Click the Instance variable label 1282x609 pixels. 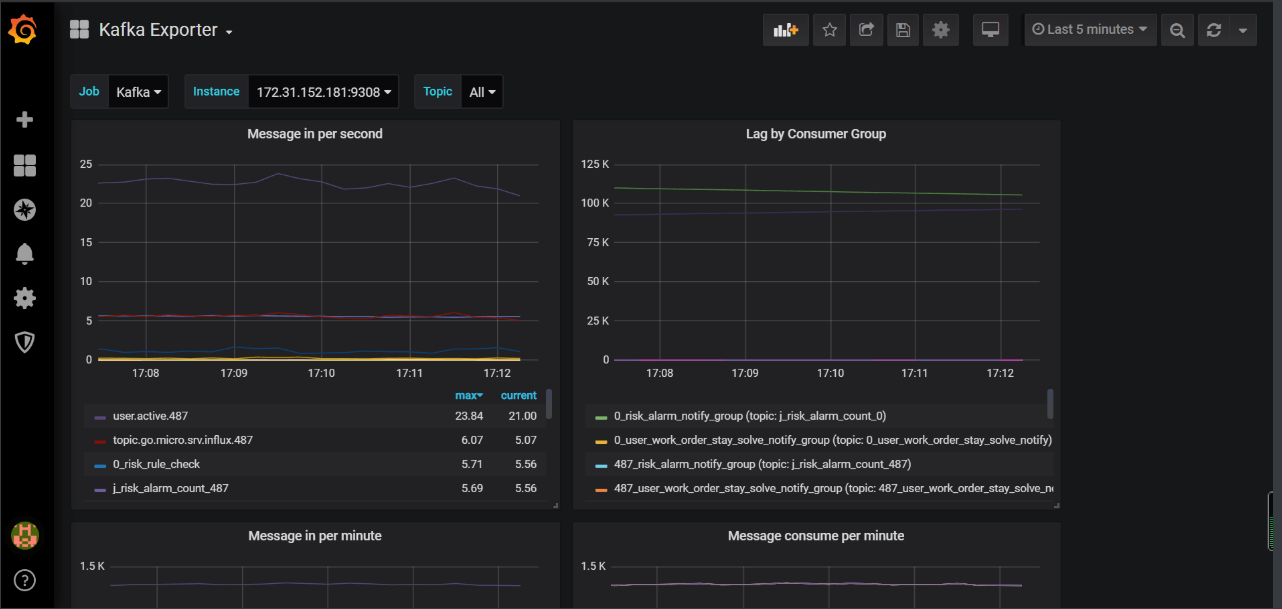point(216,92)
